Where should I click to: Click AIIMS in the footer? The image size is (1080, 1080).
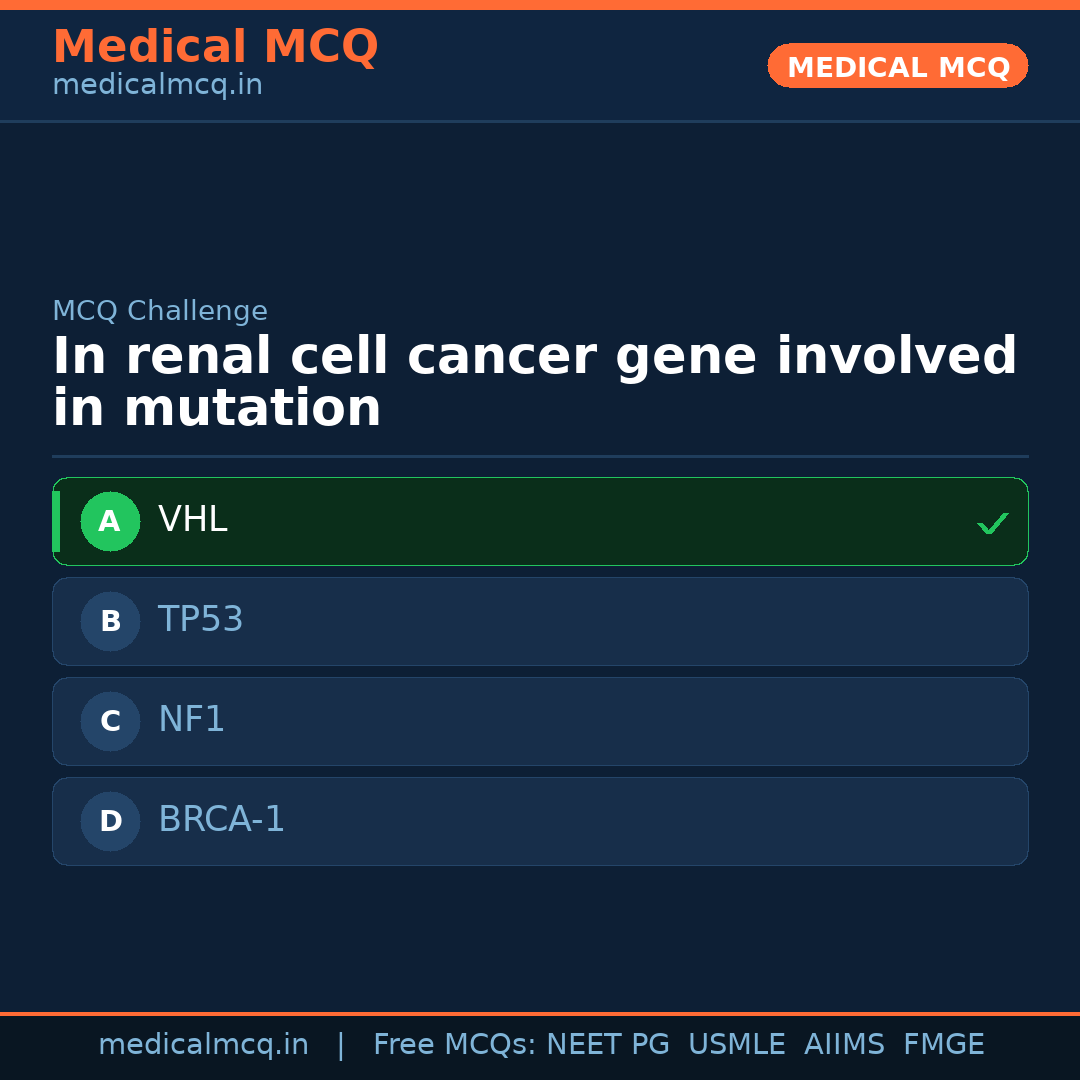pos(843,1045)
